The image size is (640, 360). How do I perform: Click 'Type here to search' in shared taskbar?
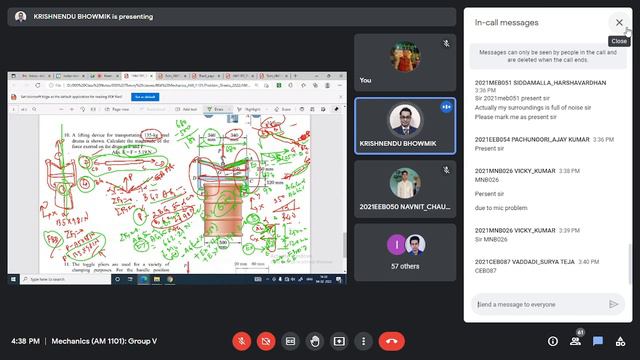point(65,279)
